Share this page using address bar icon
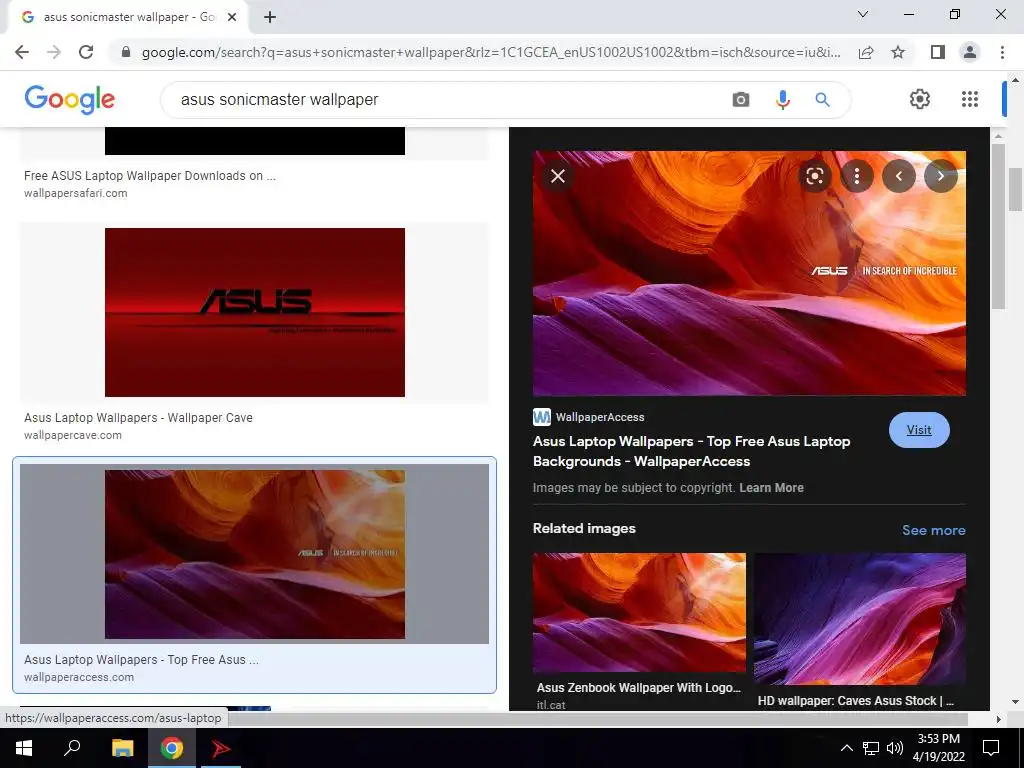 pos(866,52)
